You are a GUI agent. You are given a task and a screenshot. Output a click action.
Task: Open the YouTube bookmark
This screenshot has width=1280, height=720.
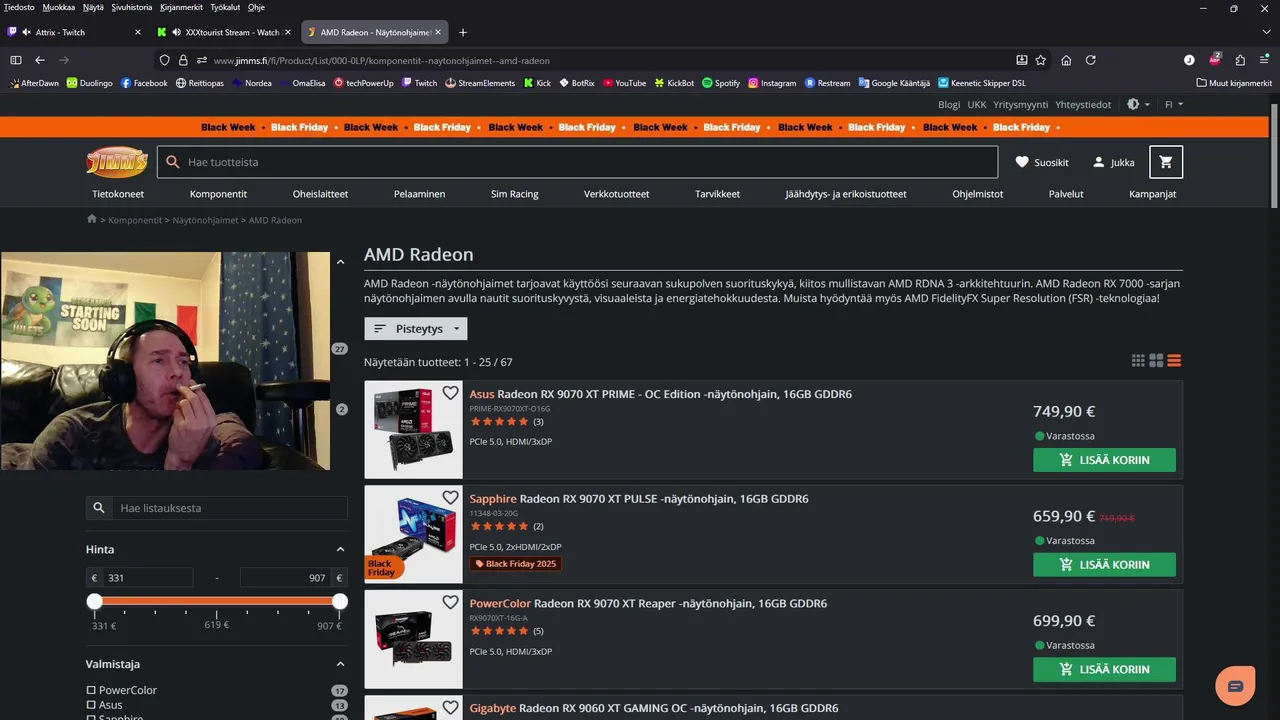click(624, 83)
